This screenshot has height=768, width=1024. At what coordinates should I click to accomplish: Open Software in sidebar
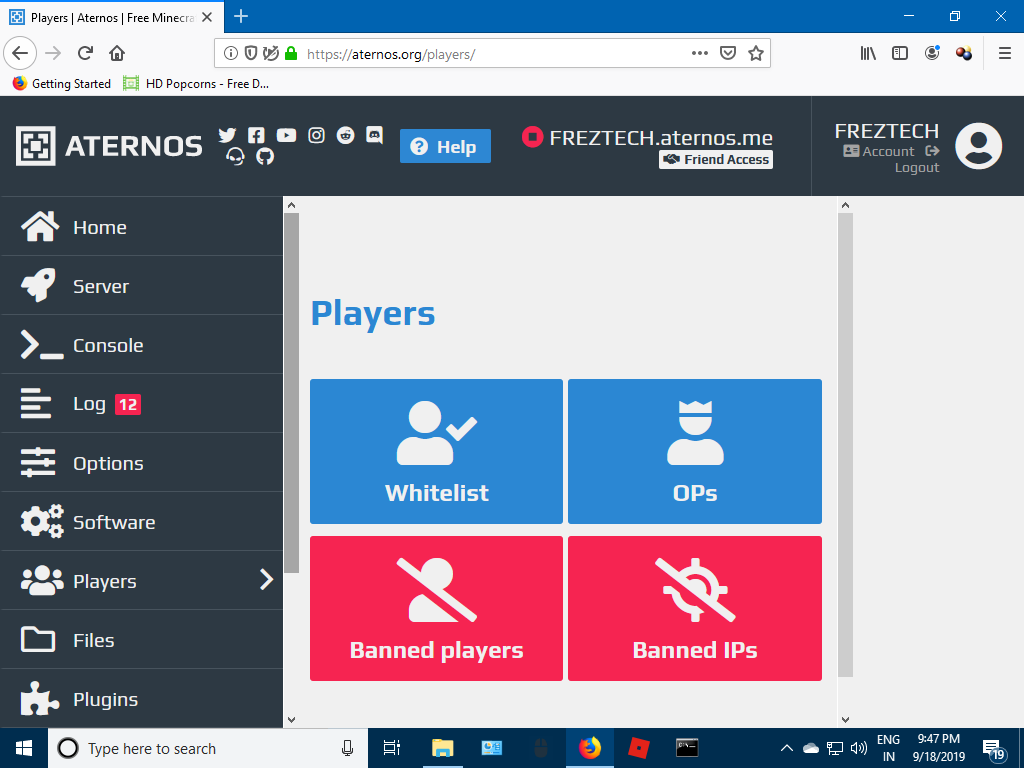tap(142, 522)
